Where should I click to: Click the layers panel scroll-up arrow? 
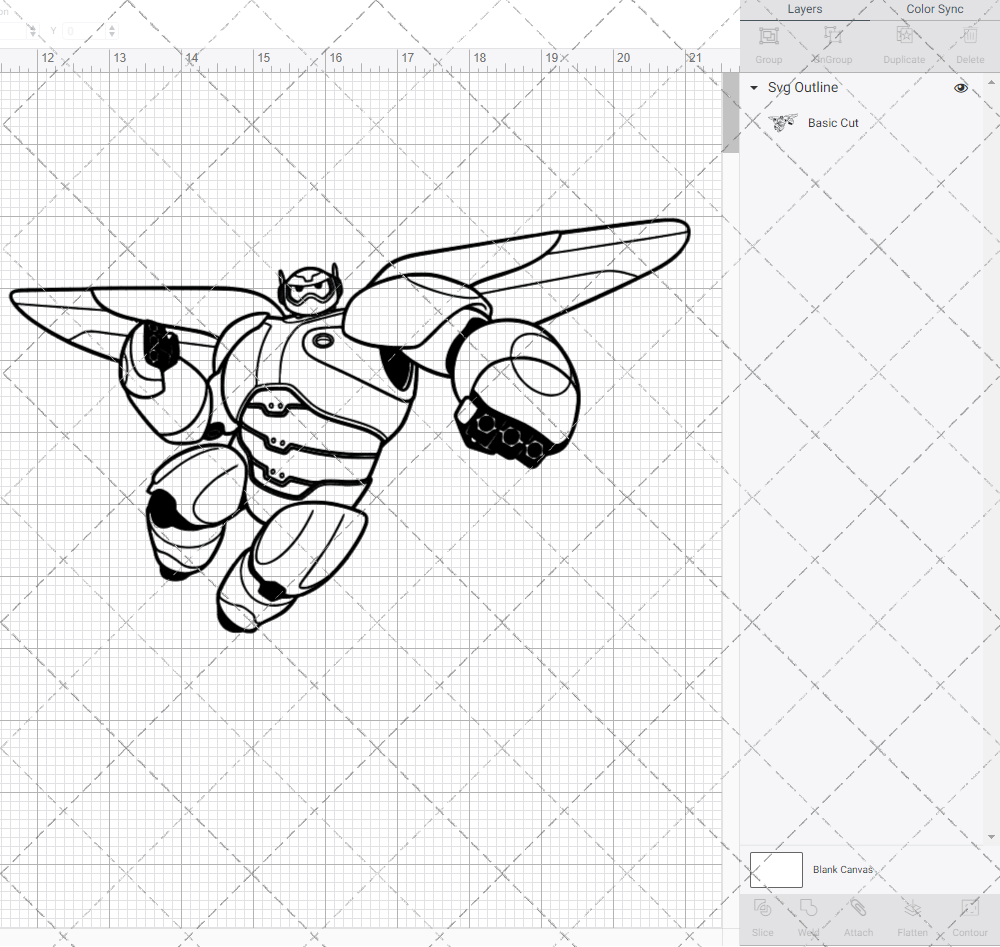[990, 83]
